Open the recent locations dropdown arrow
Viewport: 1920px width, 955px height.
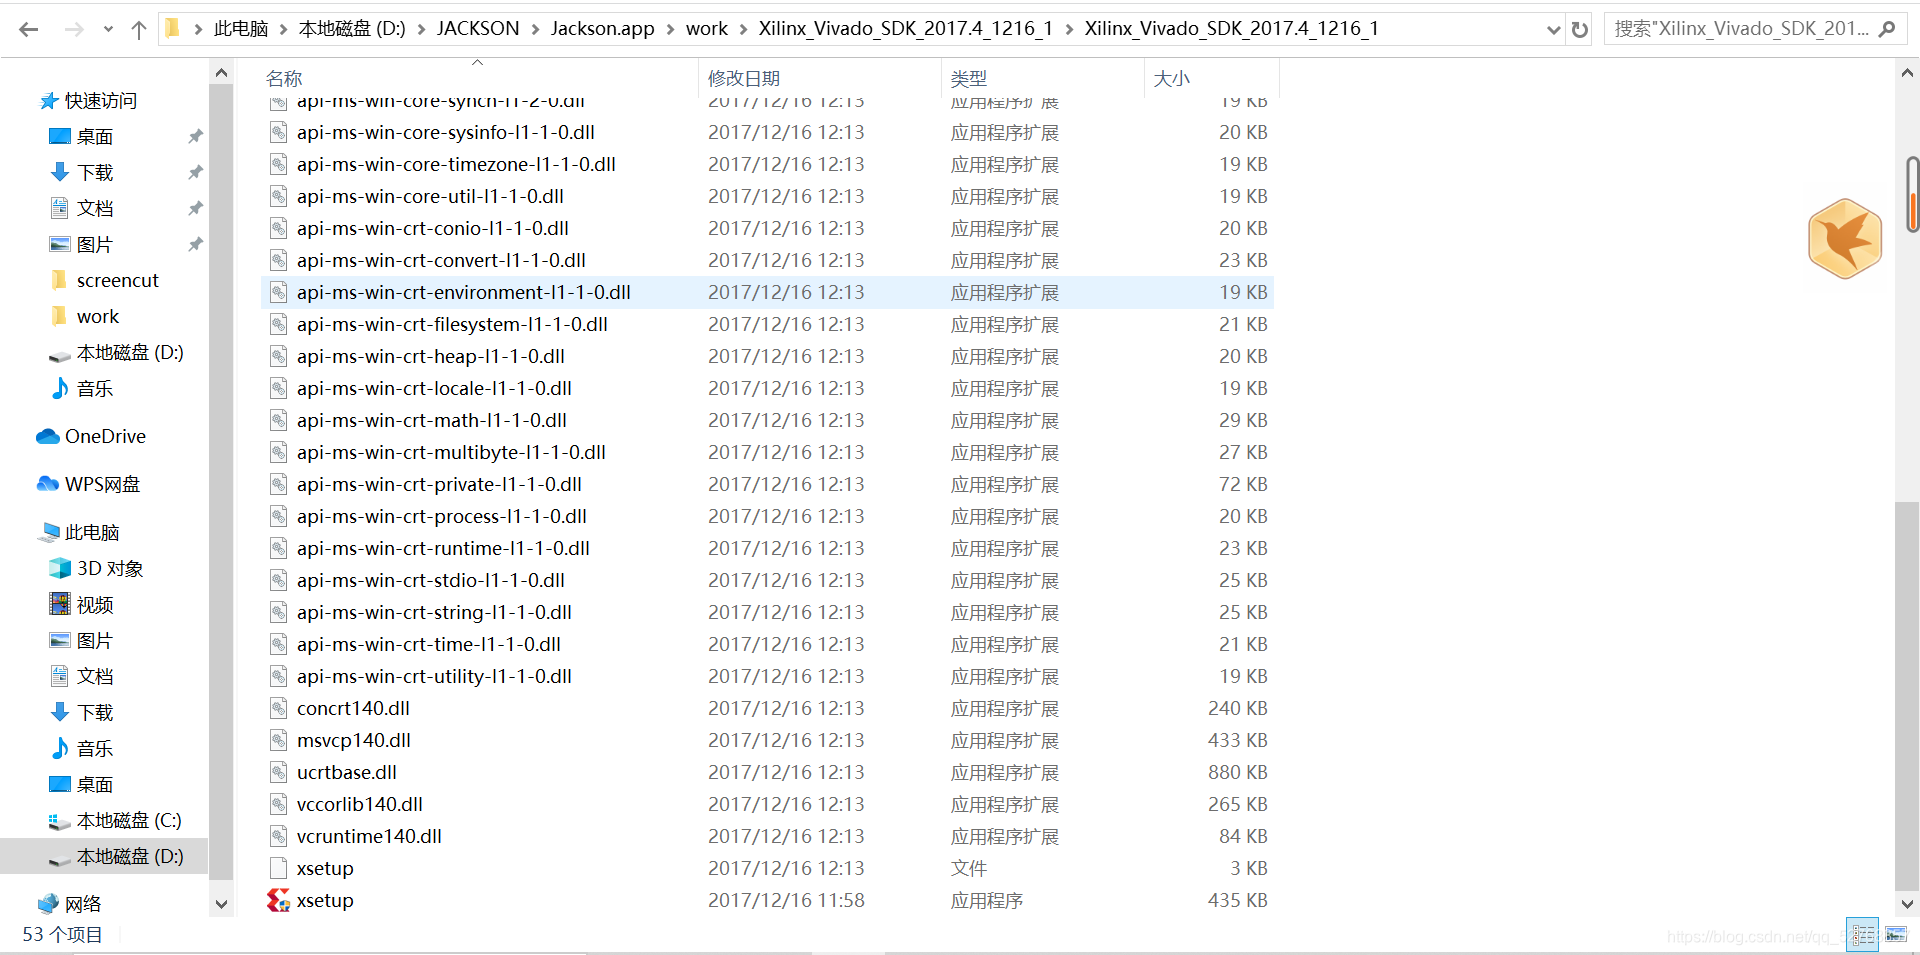[108, 29]
